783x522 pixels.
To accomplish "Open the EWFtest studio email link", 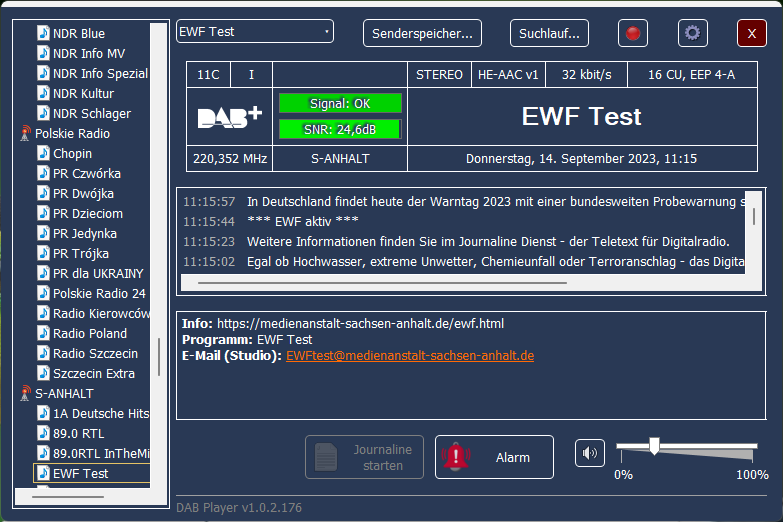I will tap(410, 356).
